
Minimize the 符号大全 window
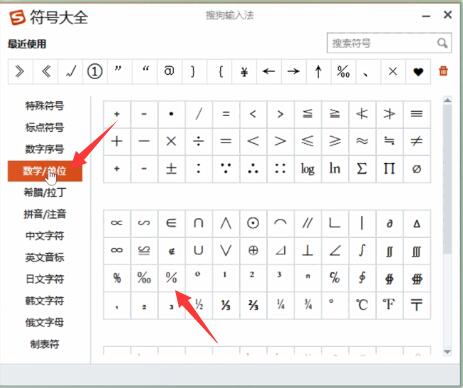pyautogui.click(x=426, y=16)
